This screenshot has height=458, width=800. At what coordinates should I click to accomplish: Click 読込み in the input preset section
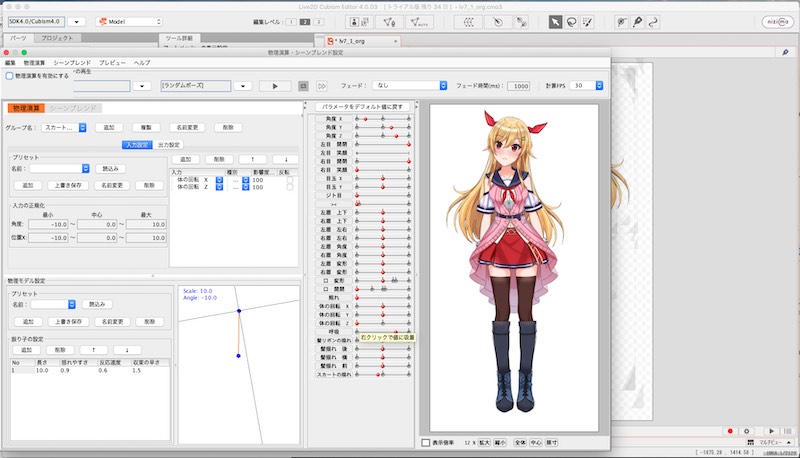[x=110, y=168]
